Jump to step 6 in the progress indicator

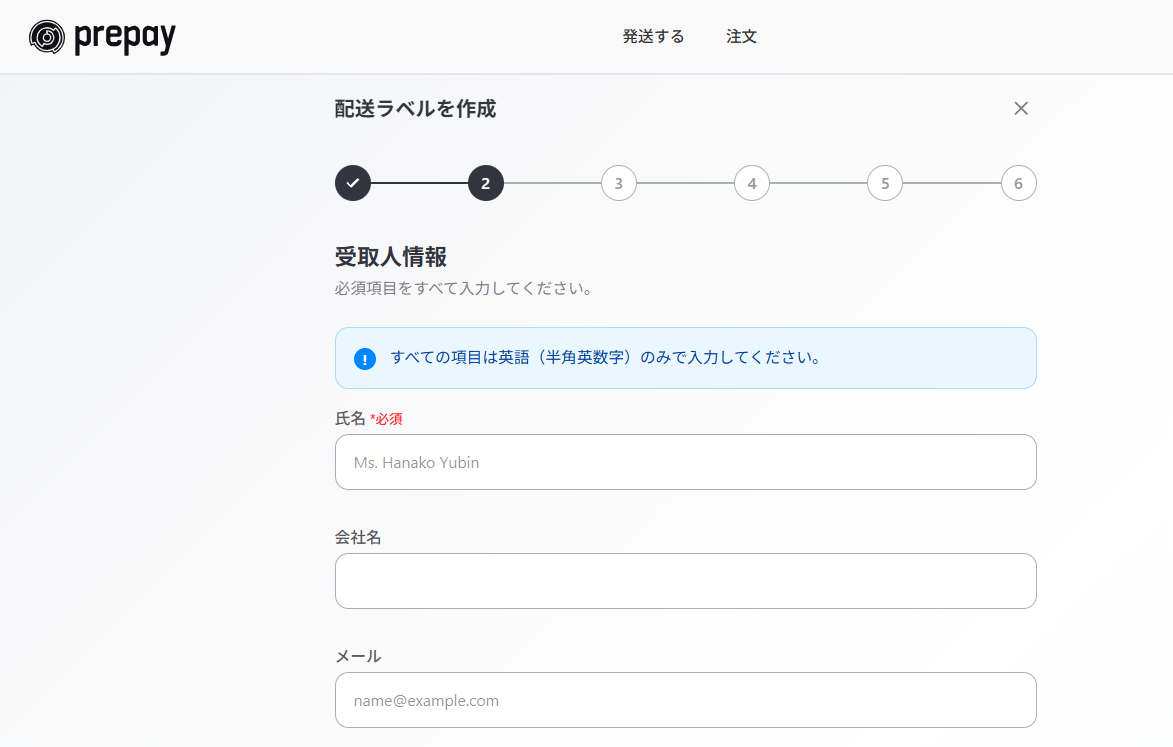pos(1018,183)
